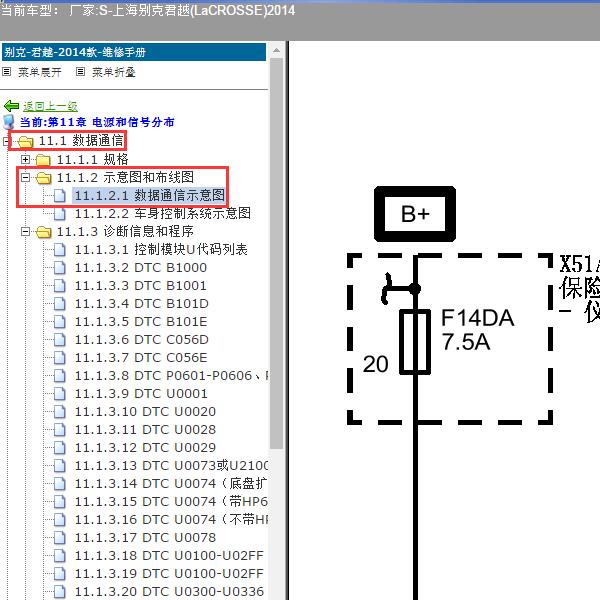Click document icon of 11.1.2.1 数据通信示意图

tap(59, 196)
